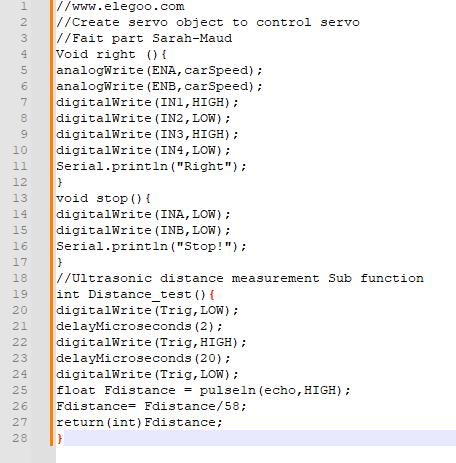The width and height of the screenshot is (456, 463).
Task: Click the word Void before right
Action: point(72,54)
